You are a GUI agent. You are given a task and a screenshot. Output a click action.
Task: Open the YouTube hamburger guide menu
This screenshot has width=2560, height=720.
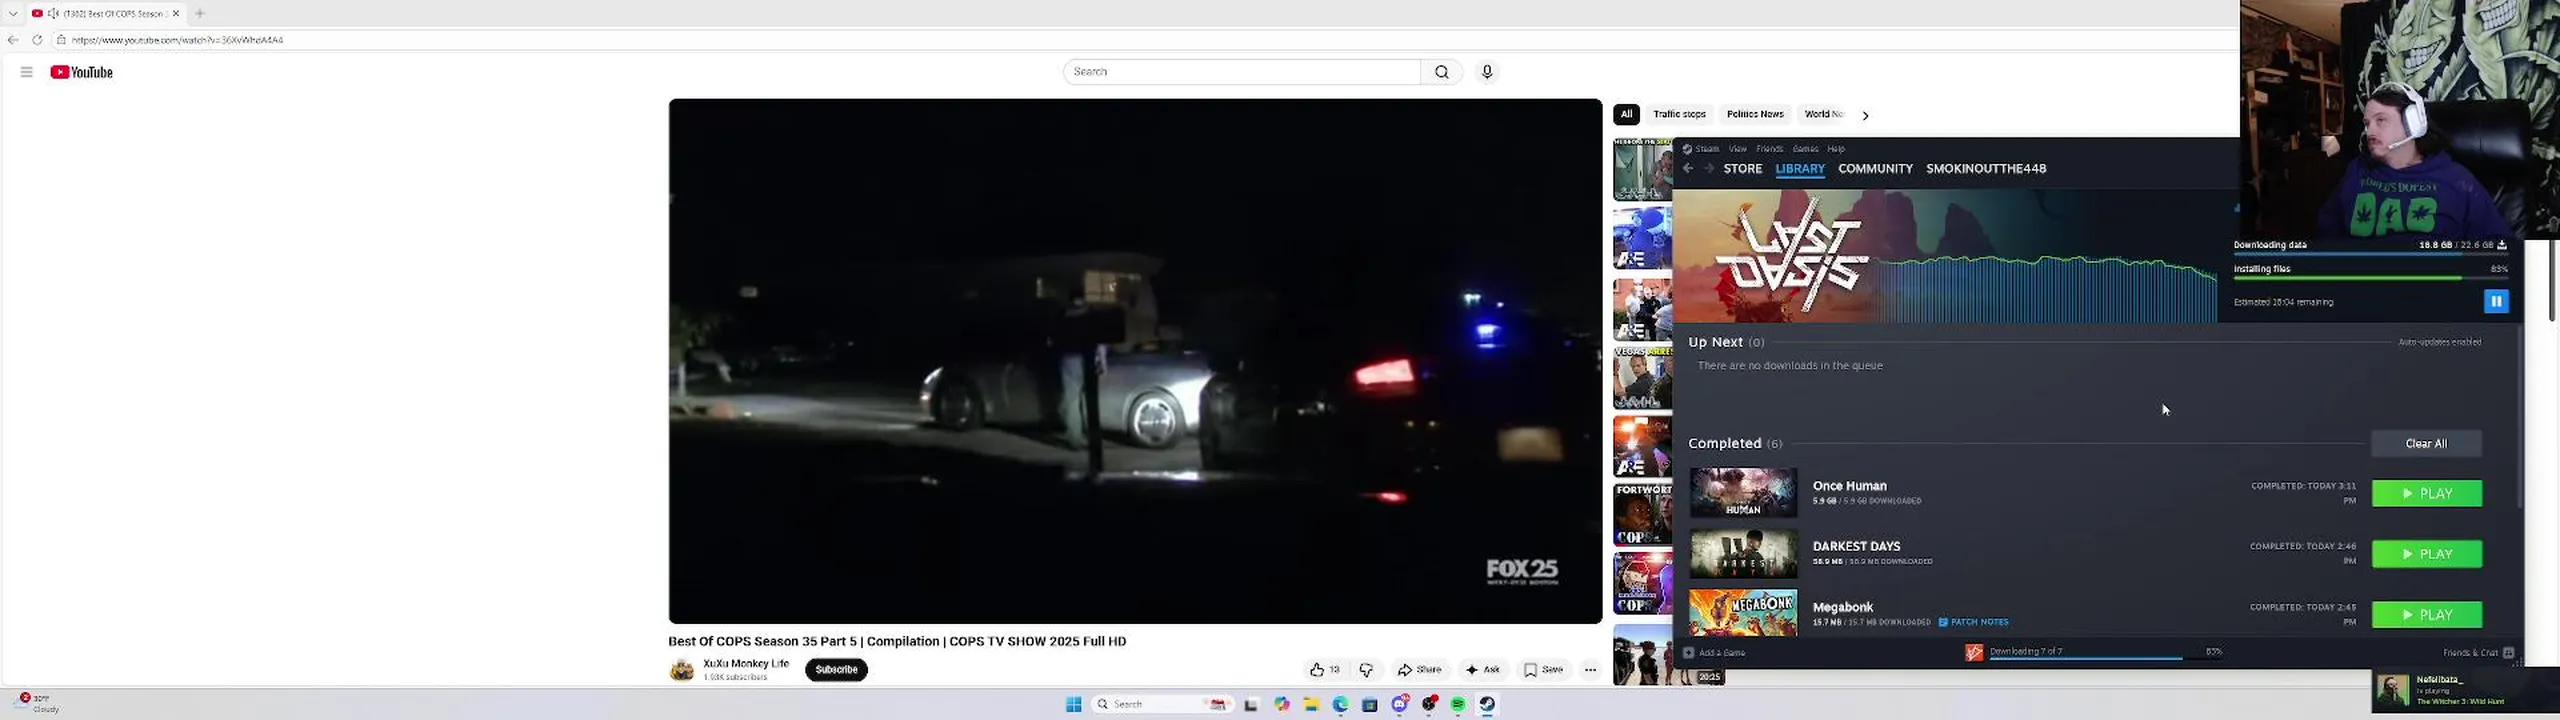[x=27, y=72]
